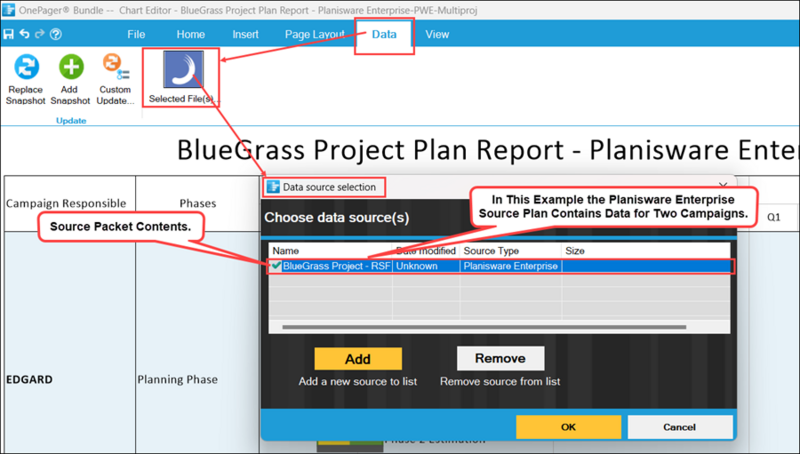The image size is (800, 454).
Task: Select the BlueGrass Project - RSF row name
Action: point(336,266)
